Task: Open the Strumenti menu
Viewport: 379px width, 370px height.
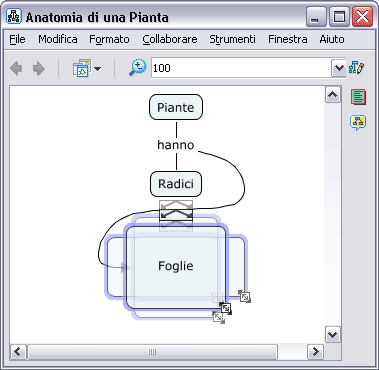Action: tap(232, 39)
